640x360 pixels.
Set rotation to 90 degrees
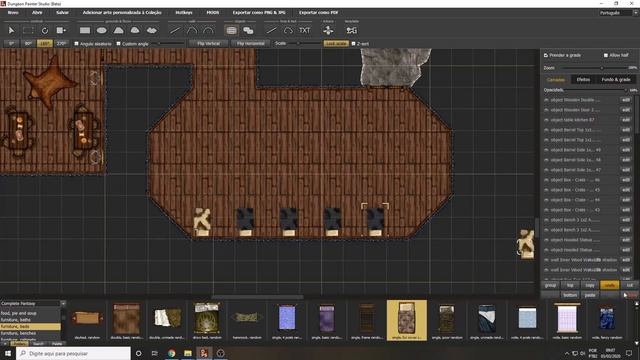tap(28, 43)
